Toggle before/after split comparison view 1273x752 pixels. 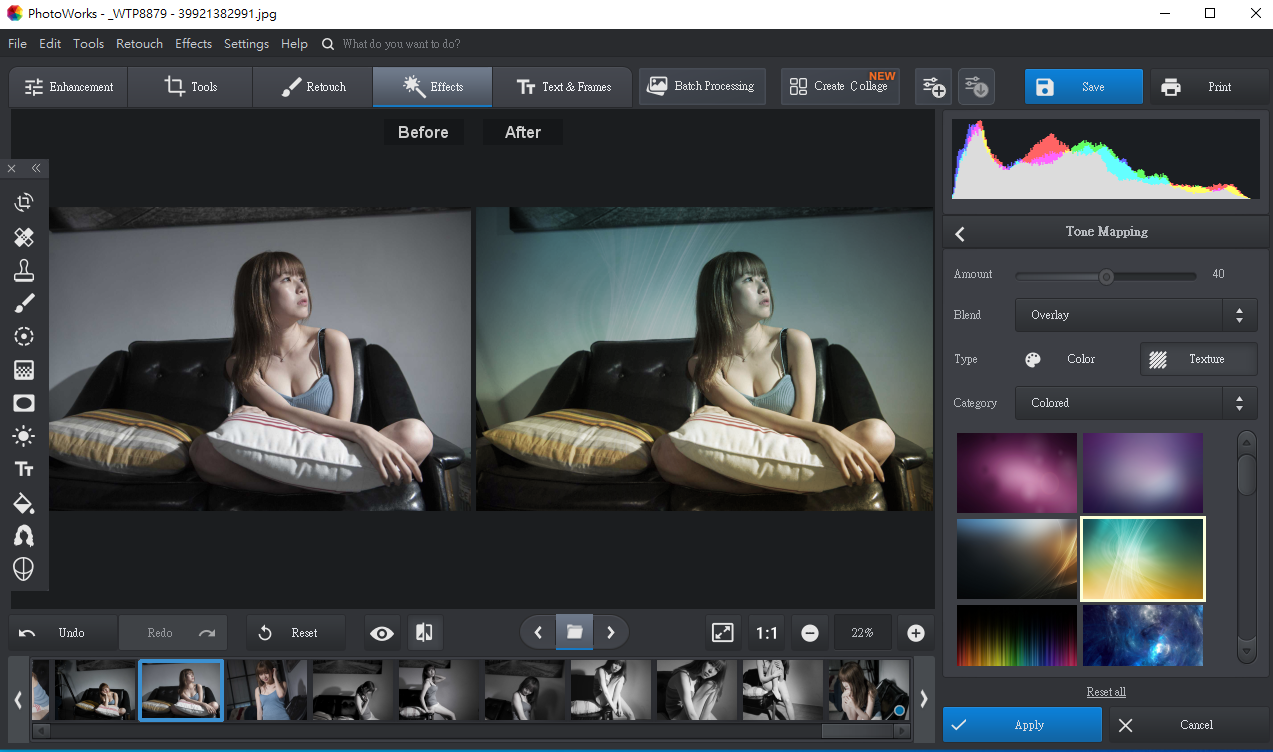(x=424, y=633)
